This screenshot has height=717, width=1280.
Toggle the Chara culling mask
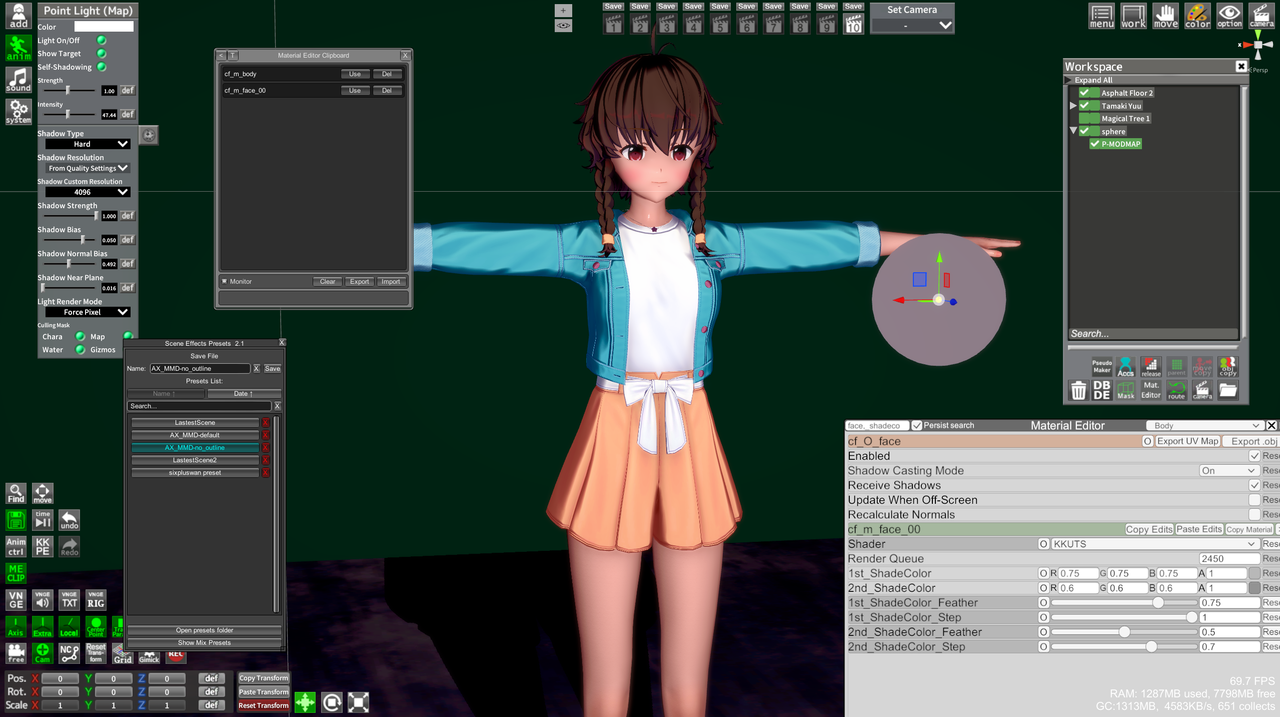click(x=80, y=337)
